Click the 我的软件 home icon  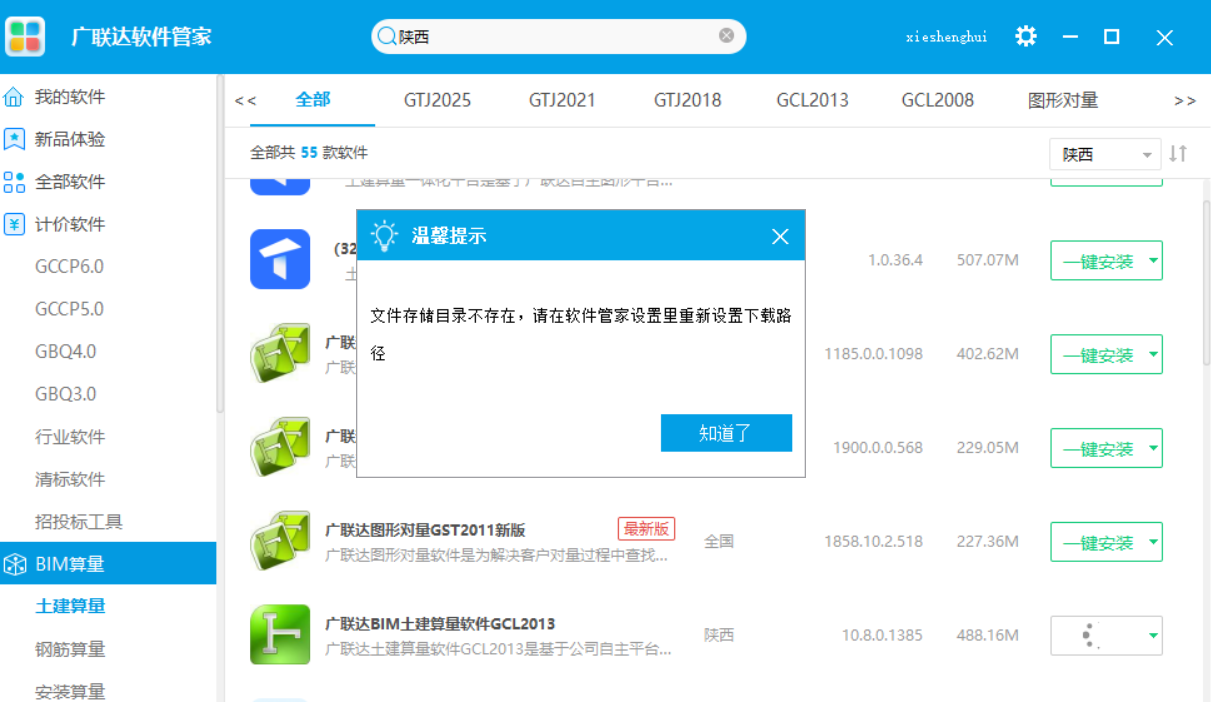click(14, 97)
